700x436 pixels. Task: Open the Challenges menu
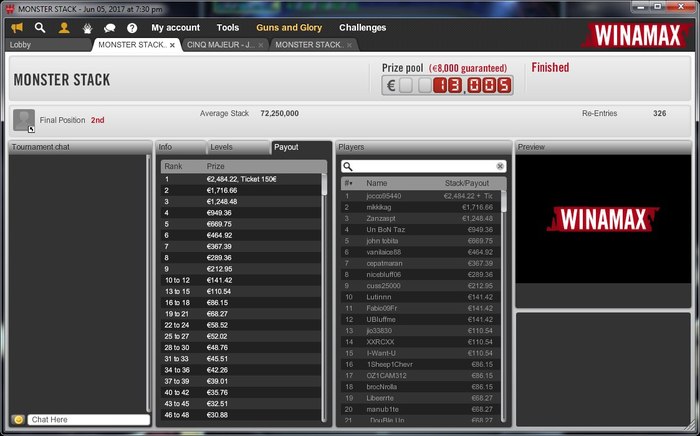click(362, 28)
